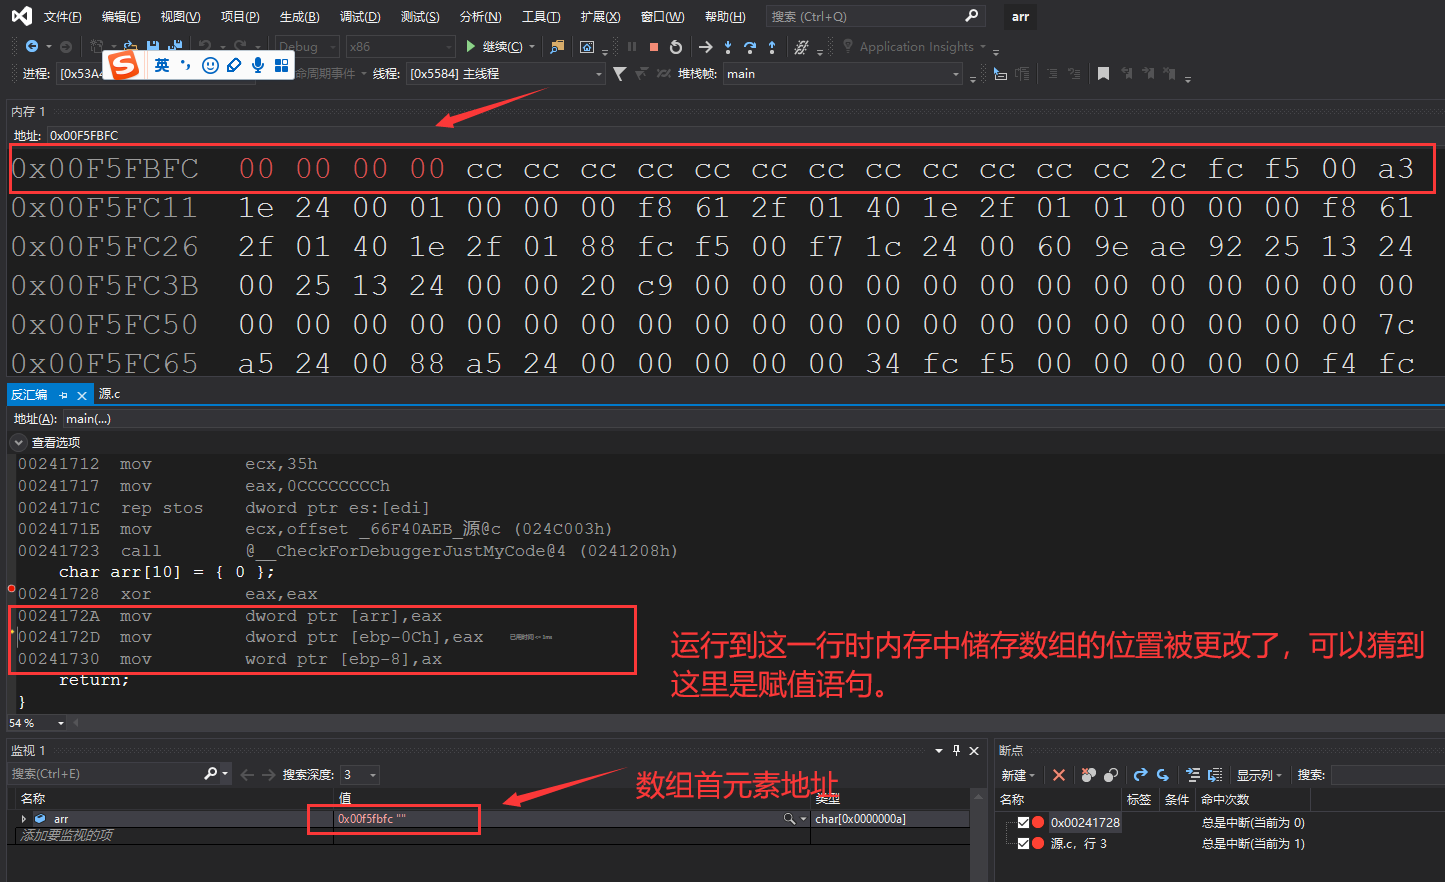Close the Disassembly tab
Image resolution: width=1445 pixels, height=882 pixels.
[82, 395]
